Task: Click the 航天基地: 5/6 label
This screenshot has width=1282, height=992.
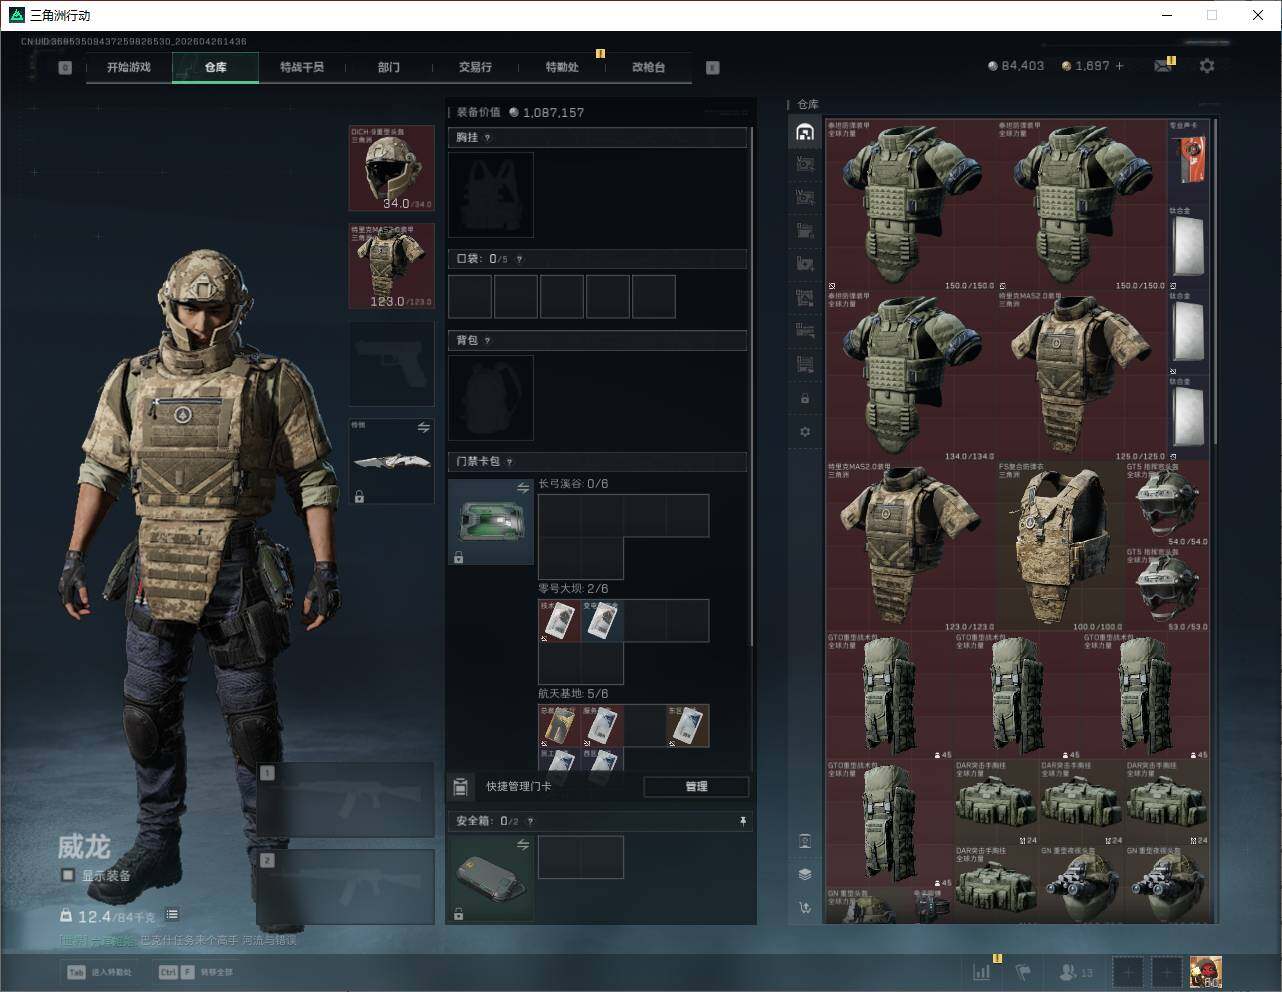Action: [573, 693]
